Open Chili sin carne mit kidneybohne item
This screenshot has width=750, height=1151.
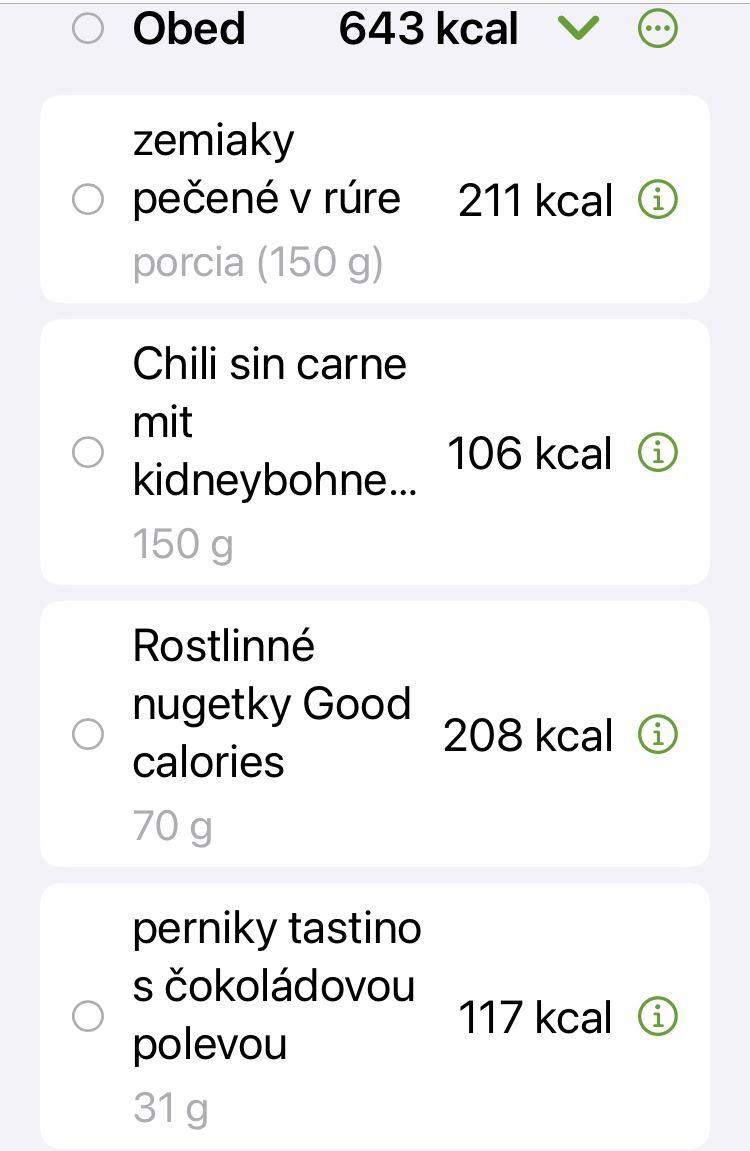(x=274, y=422)
